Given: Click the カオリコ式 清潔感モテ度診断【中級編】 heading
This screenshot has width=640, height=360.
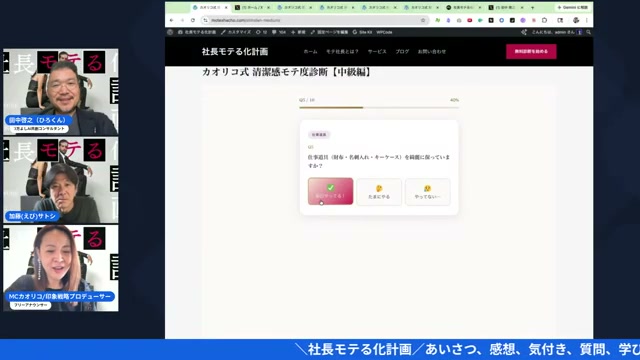Looking at the screenshot, I should coord(287,72).
